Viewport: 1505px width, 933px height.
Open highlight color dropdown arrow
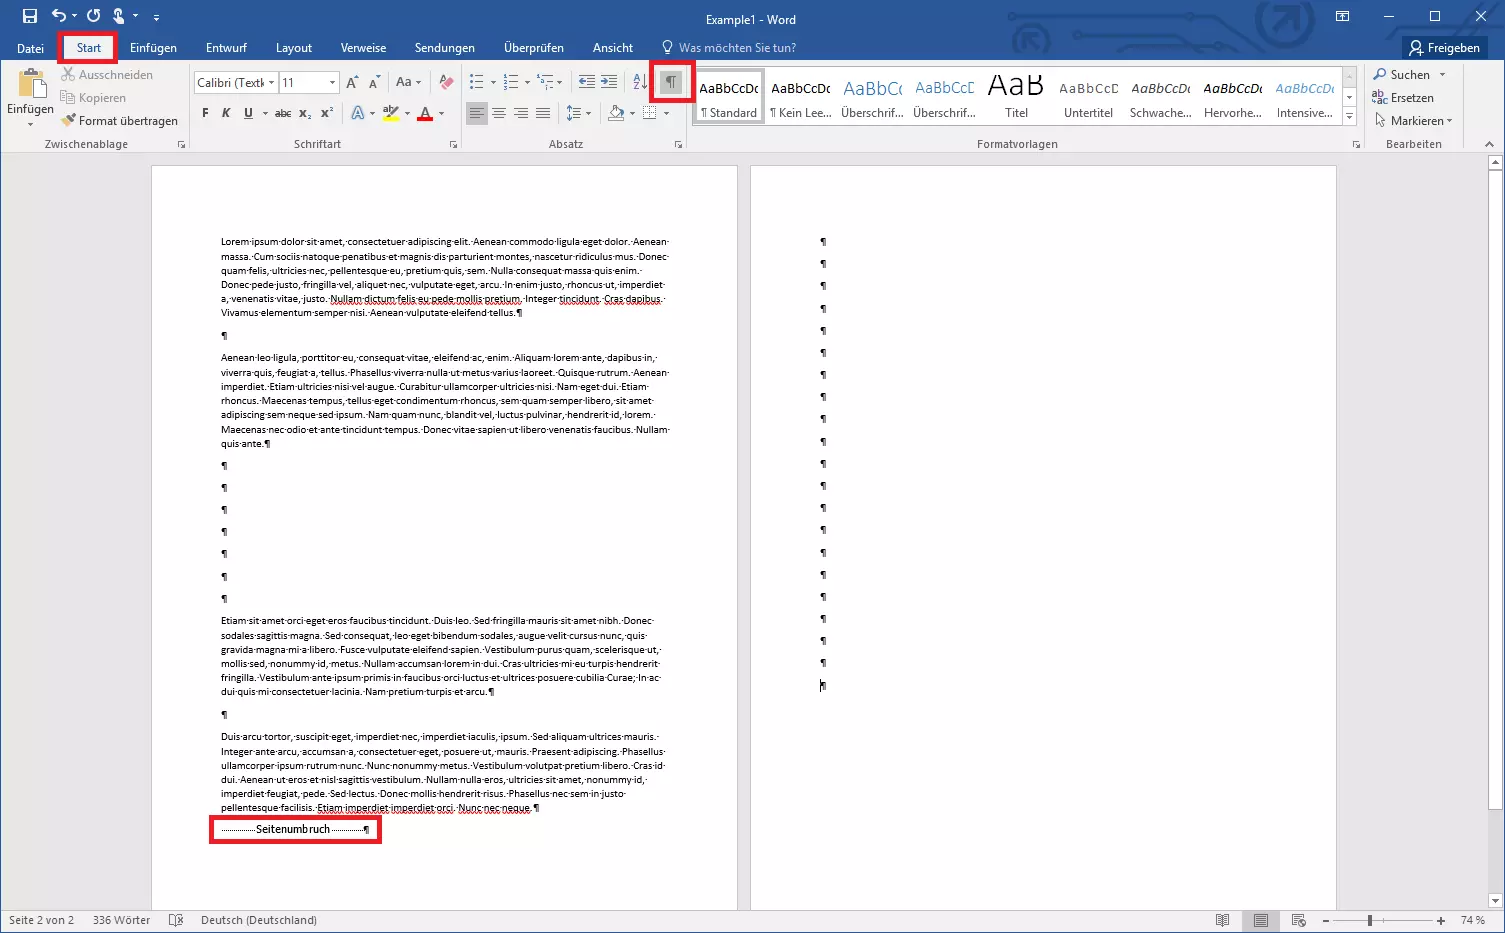click(x=407, y=113)
